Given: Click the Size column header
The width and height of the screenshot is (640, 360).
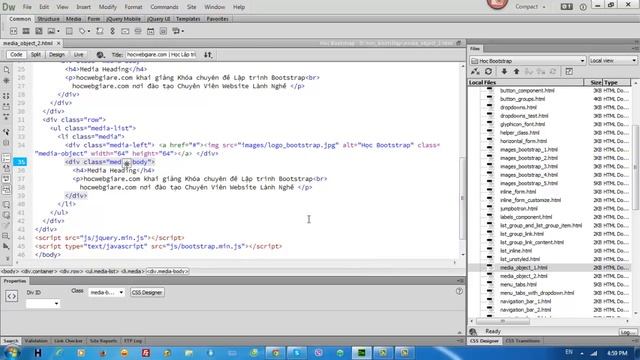Looking at the screenshot, I should [593, 82].
